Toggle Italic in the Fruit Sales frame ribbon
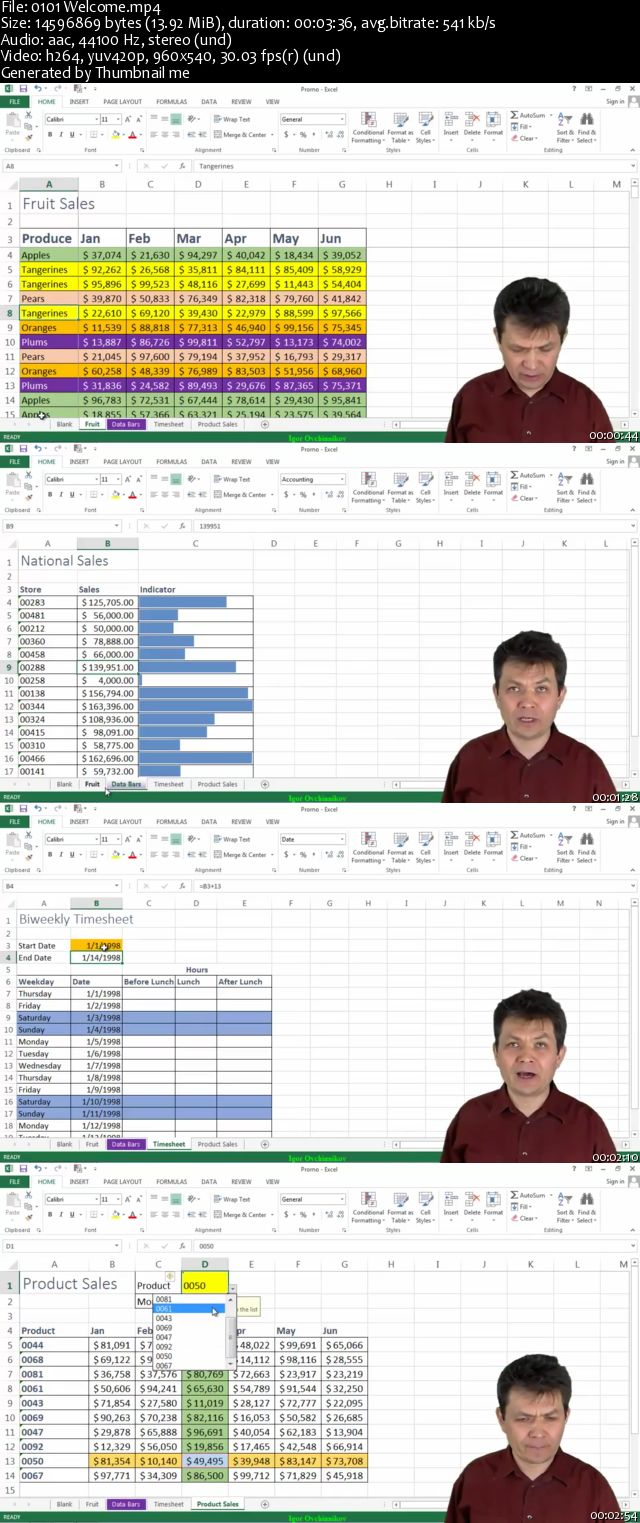 point(61,135)
